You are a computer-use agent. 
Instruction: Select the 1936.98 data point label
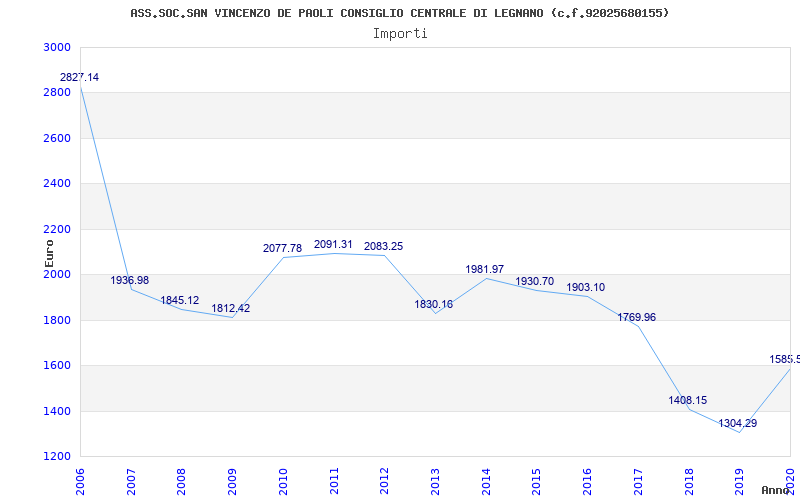pyautogui.click(x=130, y=280)
